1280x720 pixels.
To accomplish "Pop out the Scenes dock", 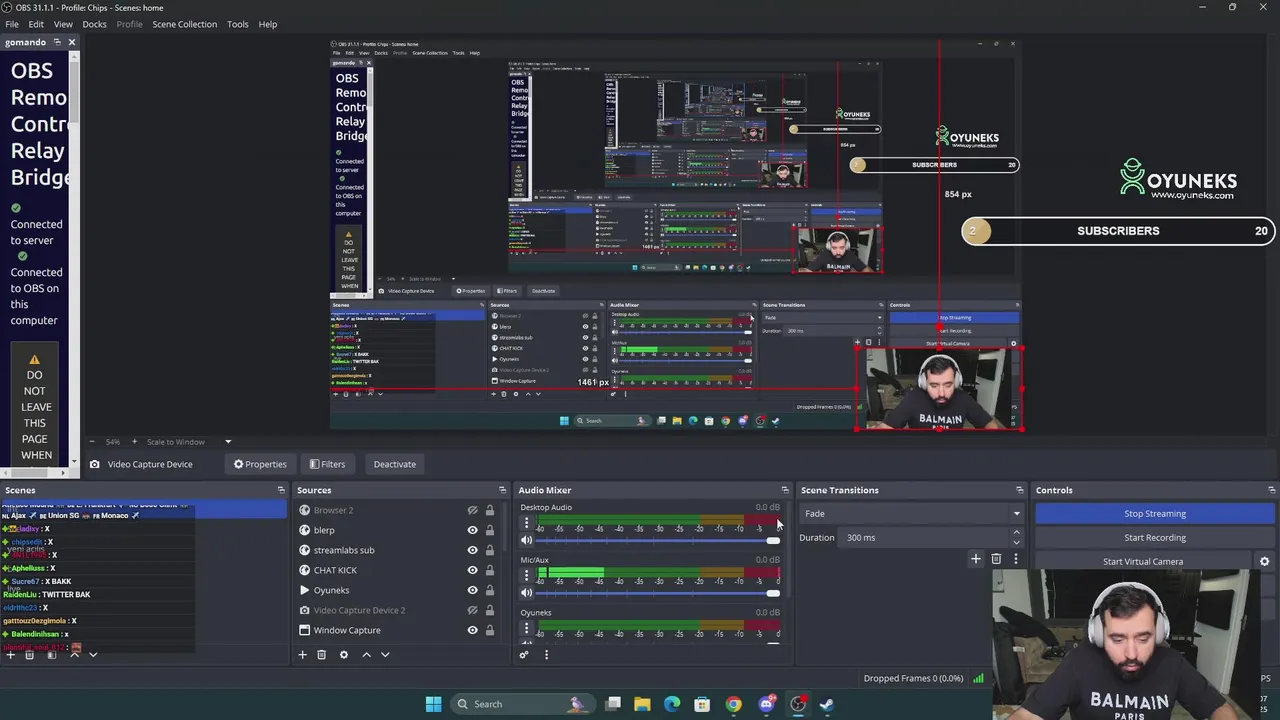I will (281, 490).
